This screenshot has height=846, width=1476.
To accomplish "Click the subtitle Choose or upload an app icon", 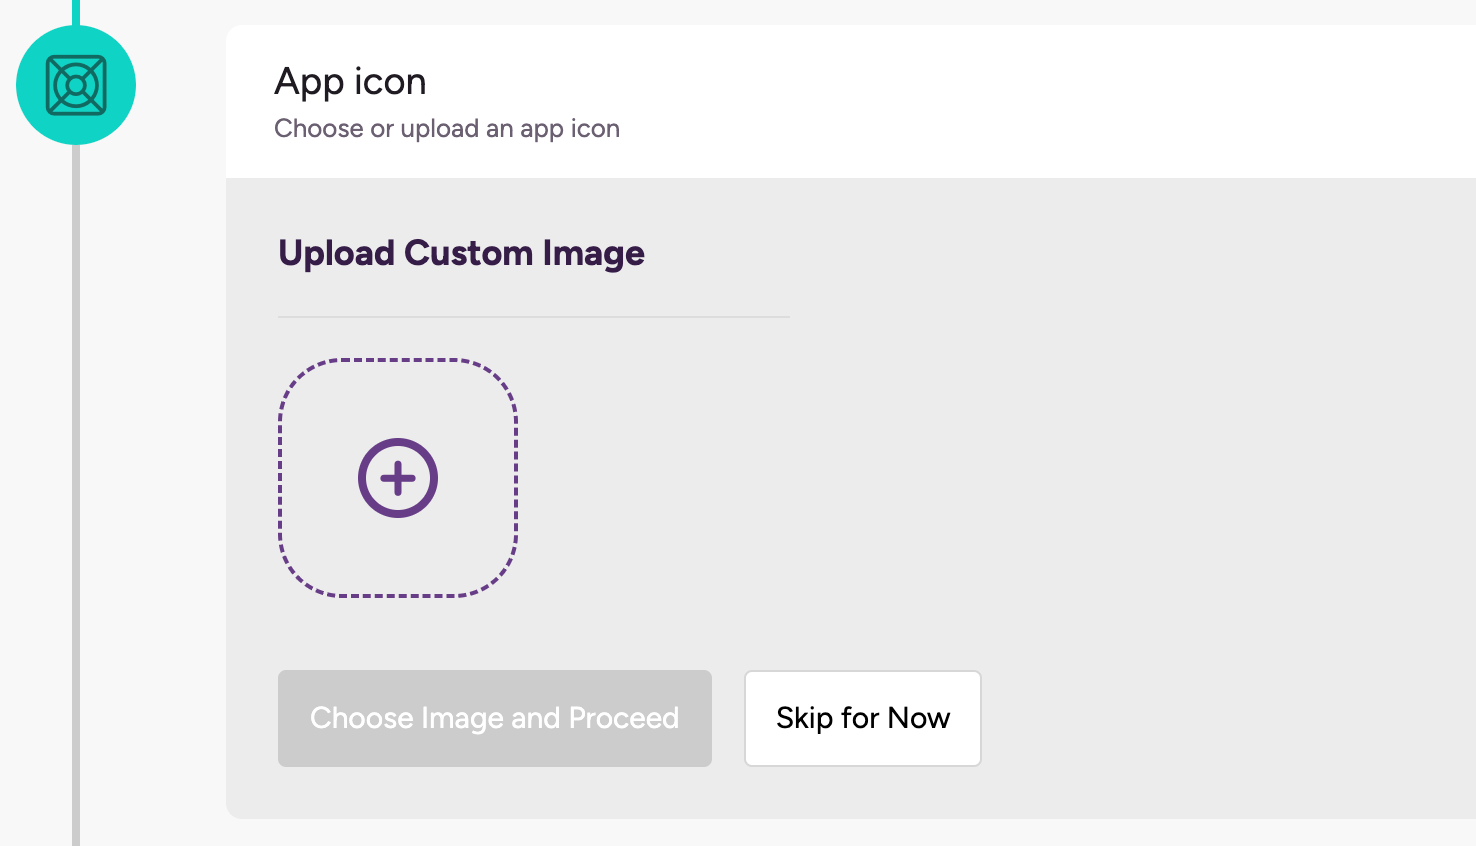I will (447, 128).
